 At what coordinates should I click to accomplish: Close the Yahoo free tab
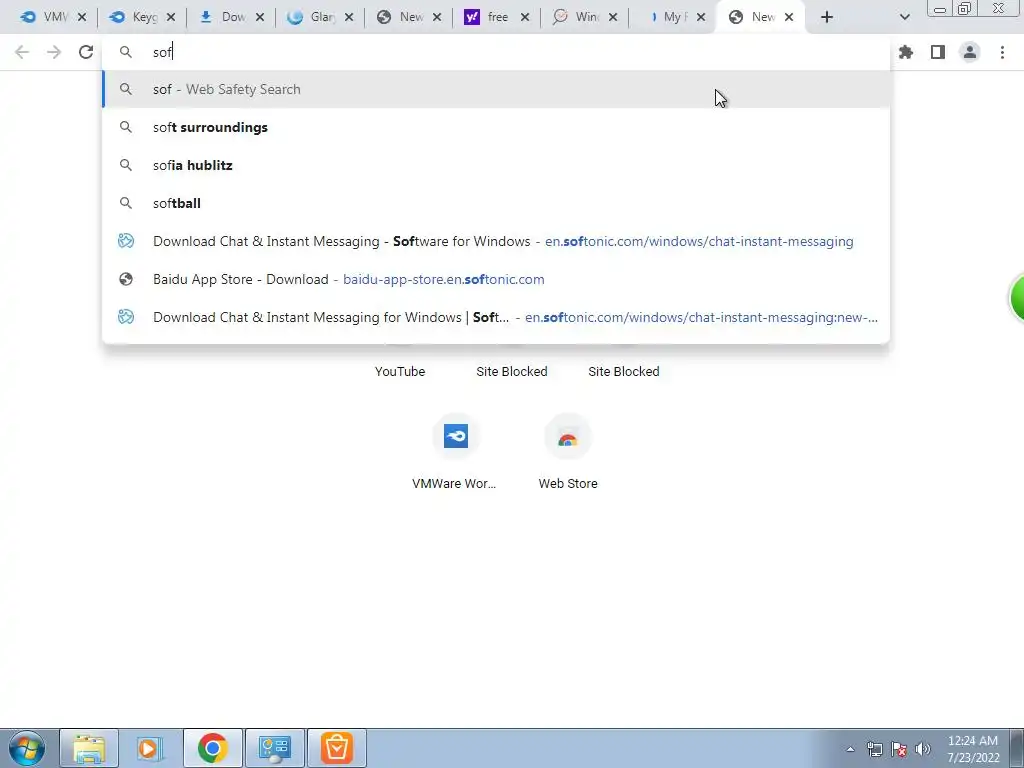click(x=525, y=18)
